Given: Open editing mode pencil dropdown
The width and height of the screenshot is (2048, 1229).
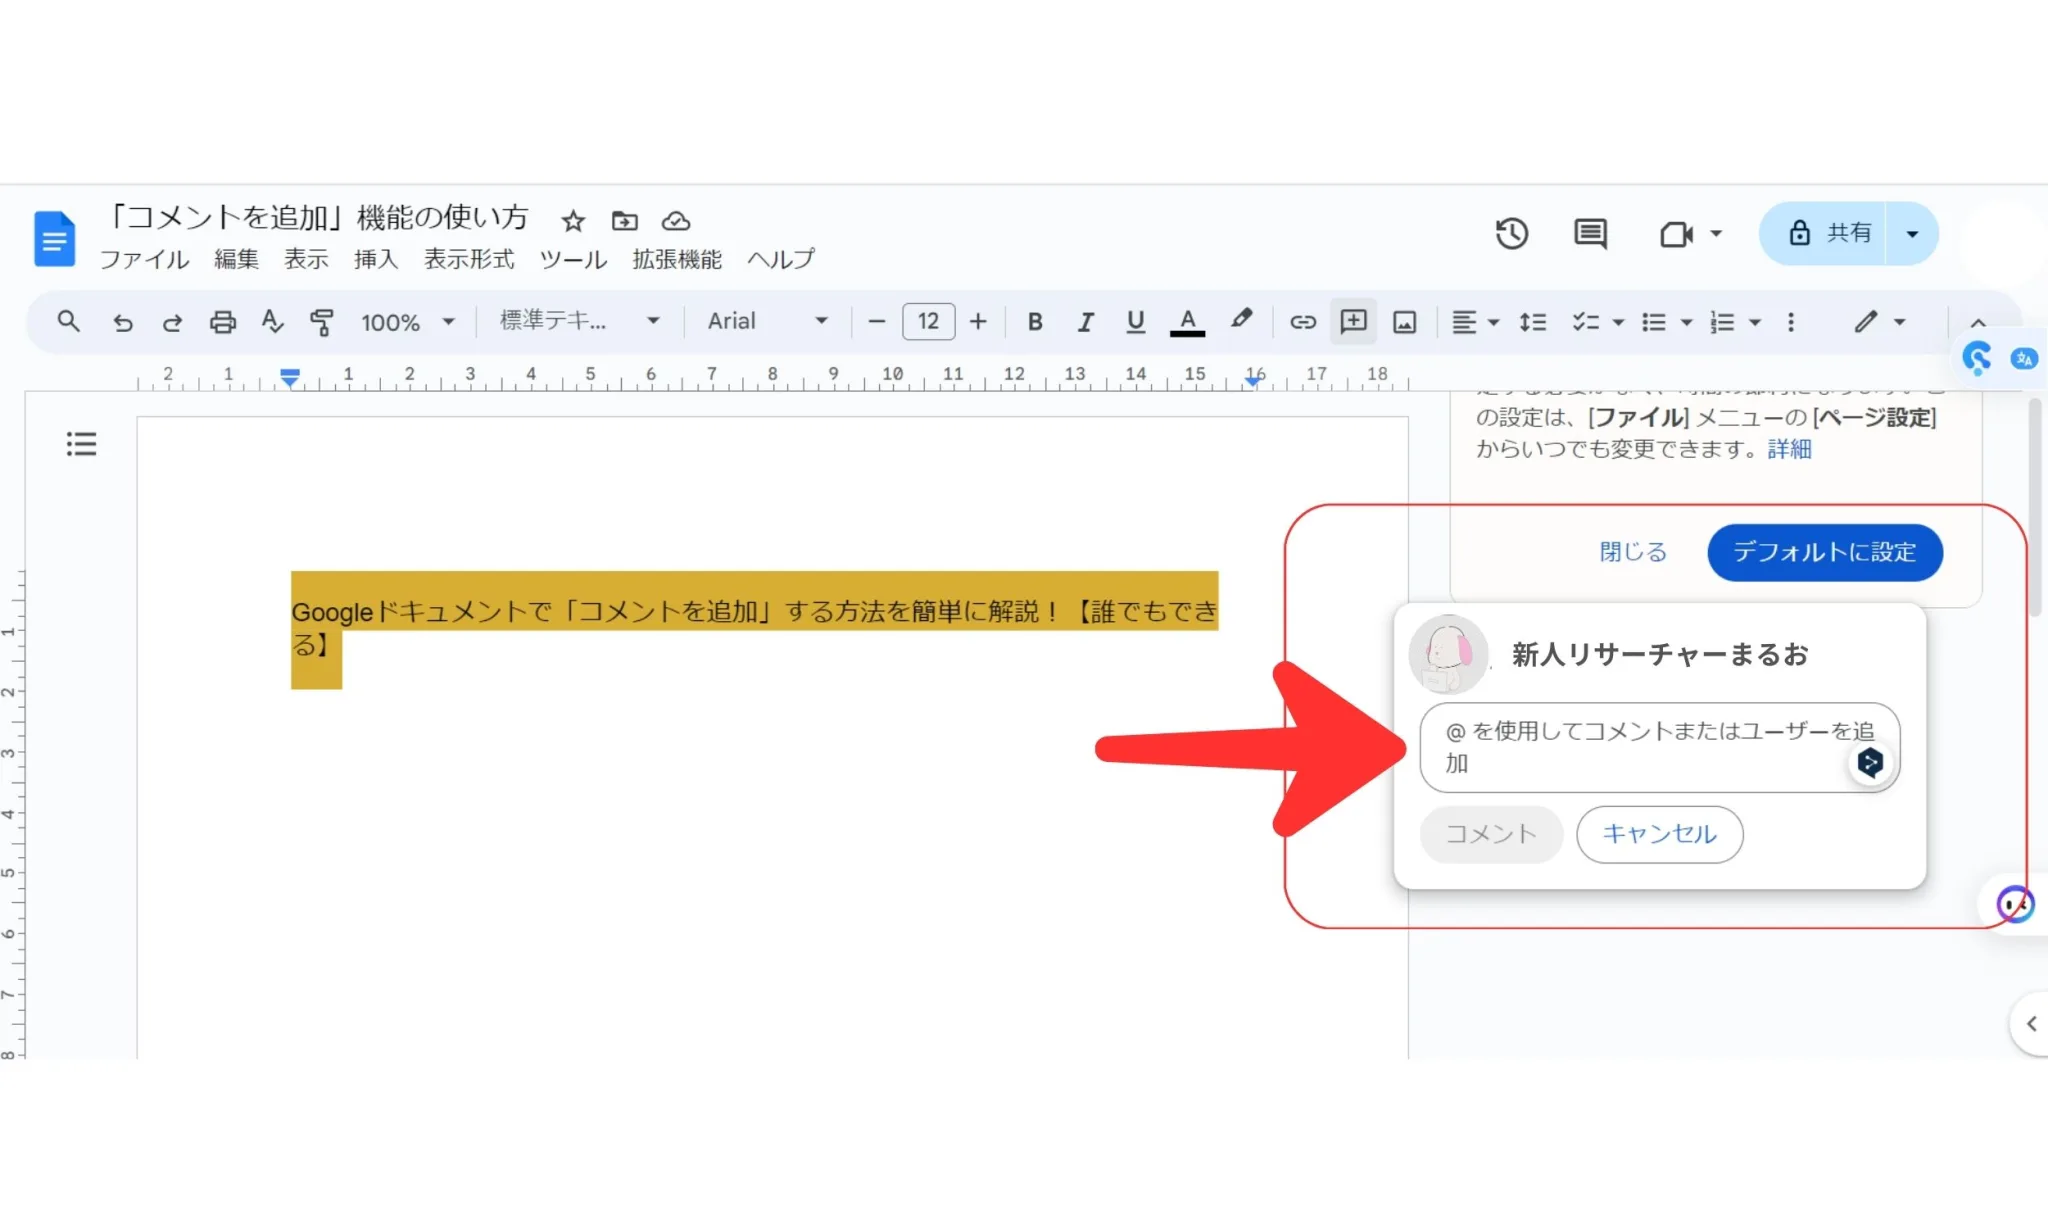Looking at the screenshot, I should [x=1879, y=322].
